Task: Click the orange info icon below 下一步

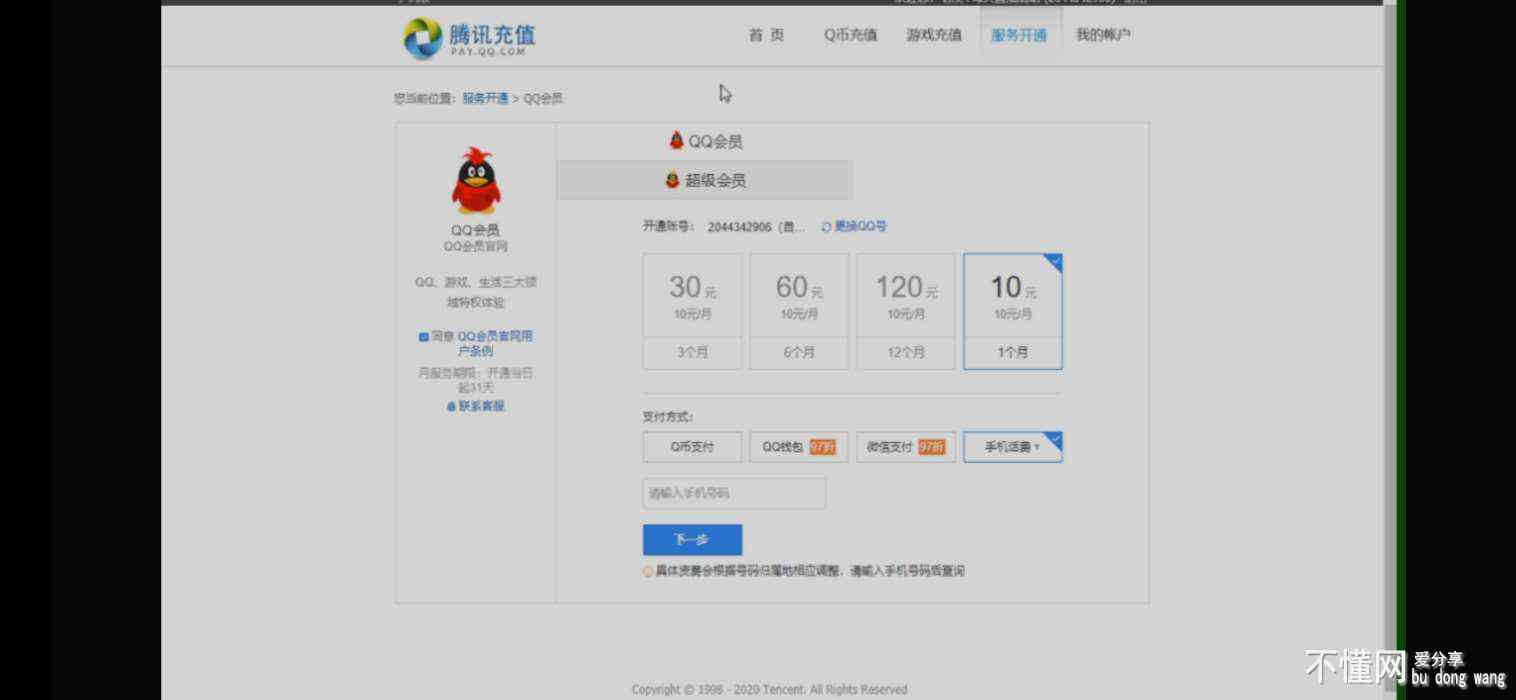Action: click(648, 572)
